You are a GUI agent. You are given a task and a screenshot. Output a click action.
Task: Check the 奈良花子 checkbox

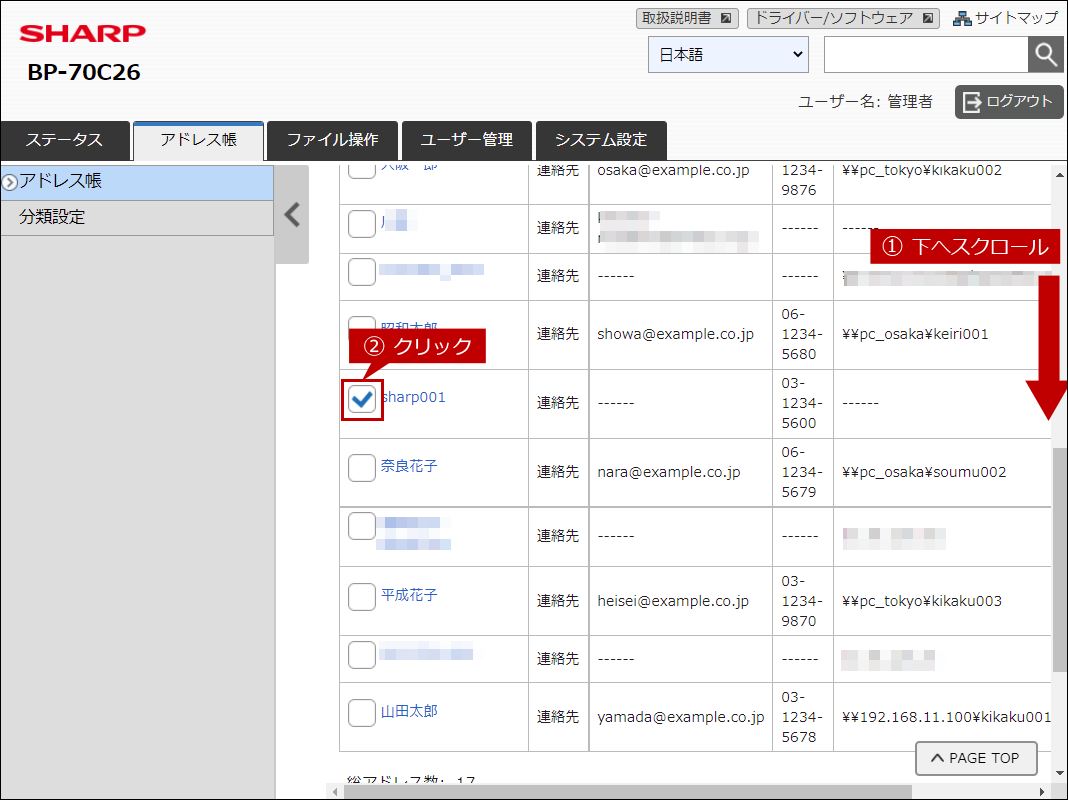[362, 467]
